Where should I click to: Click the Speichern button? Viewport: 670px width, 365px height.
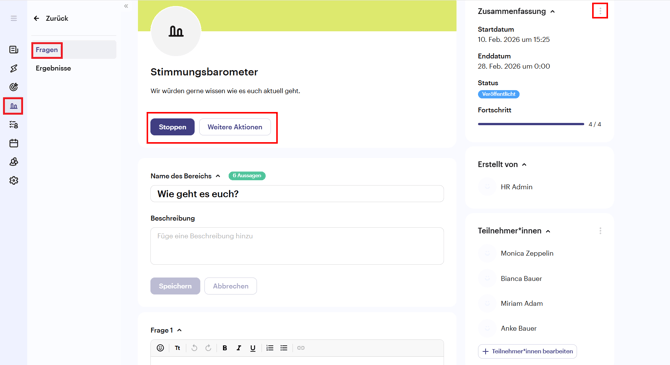pyautogui.click(x=175, y=286)
